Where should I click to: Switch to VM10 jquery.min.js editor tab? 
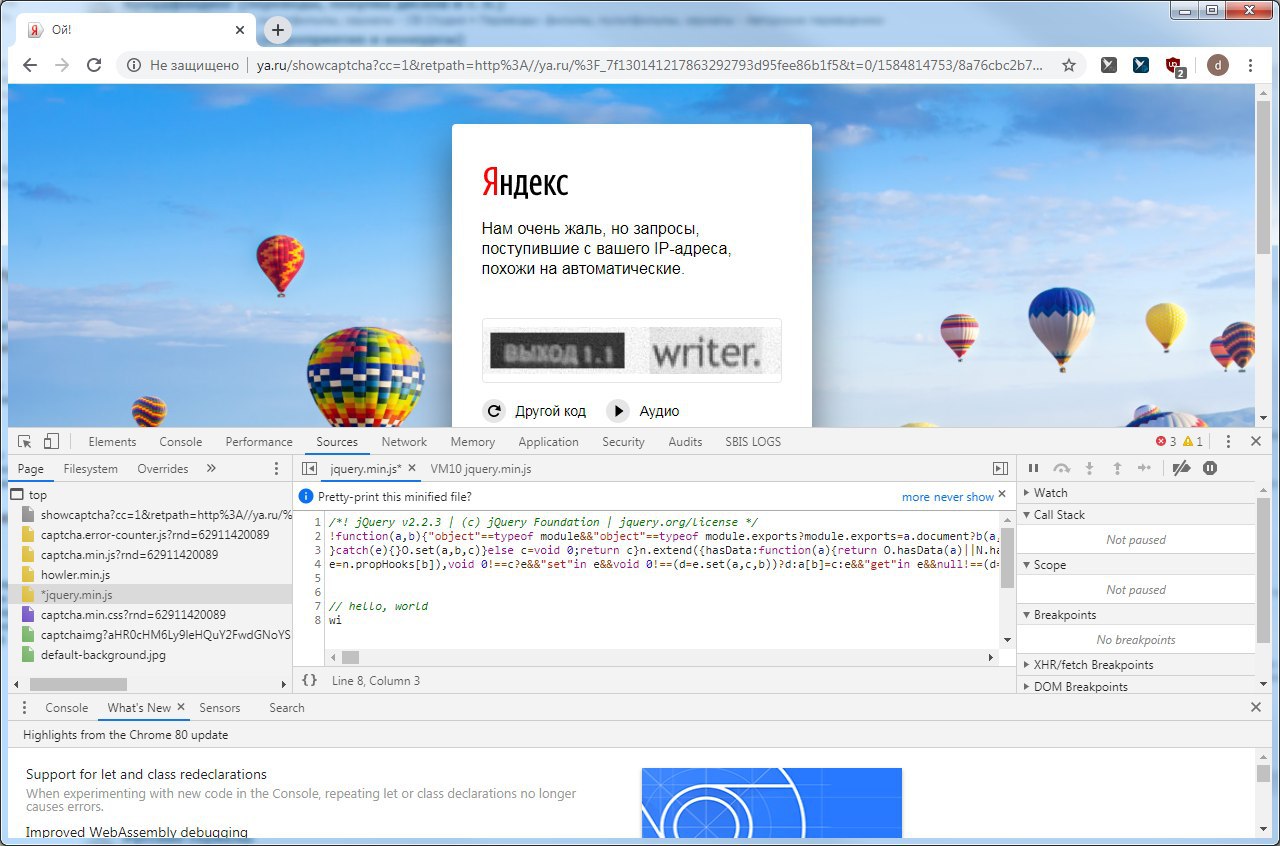[481, 468]
